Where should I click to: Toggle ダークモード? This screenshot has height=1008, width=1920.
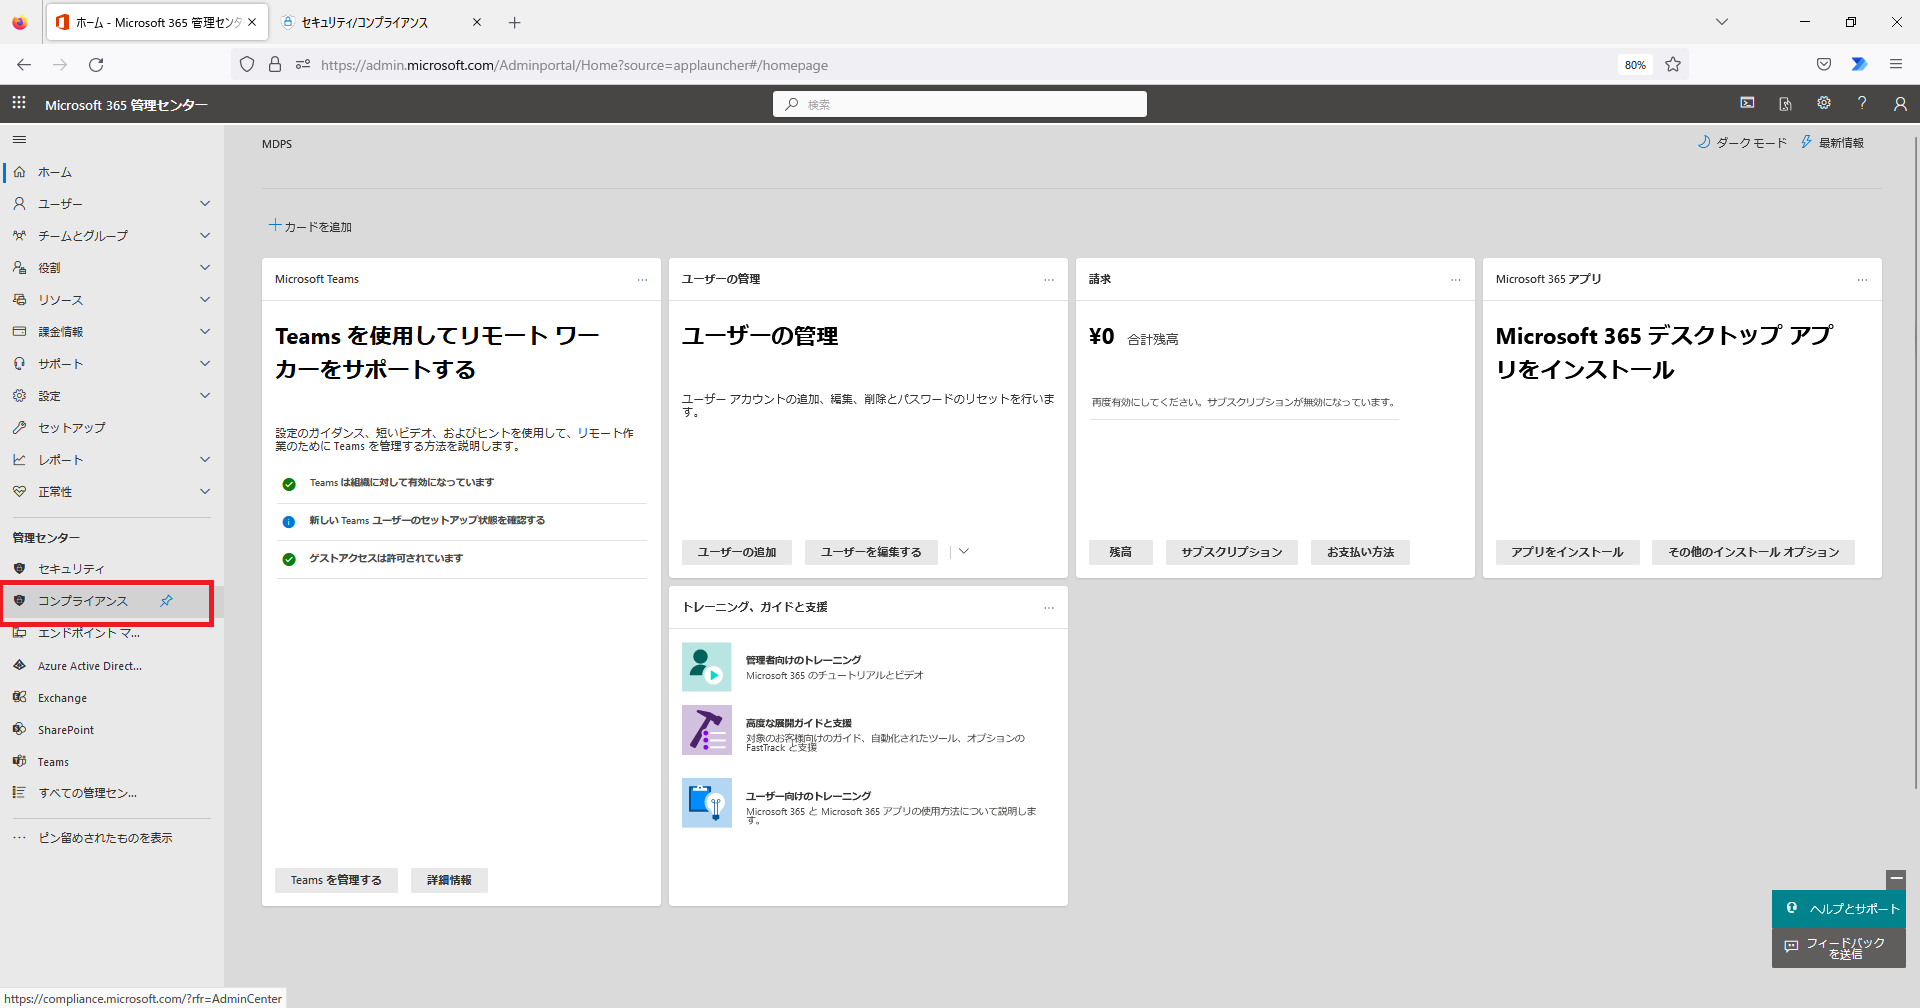1742,143
